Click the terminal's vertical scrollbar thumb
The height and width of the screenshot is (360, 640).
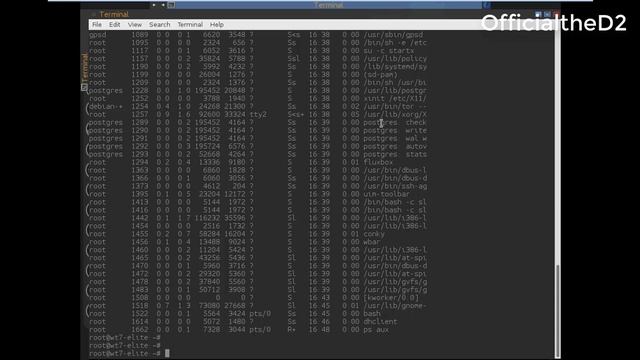[x=557, y=310]
